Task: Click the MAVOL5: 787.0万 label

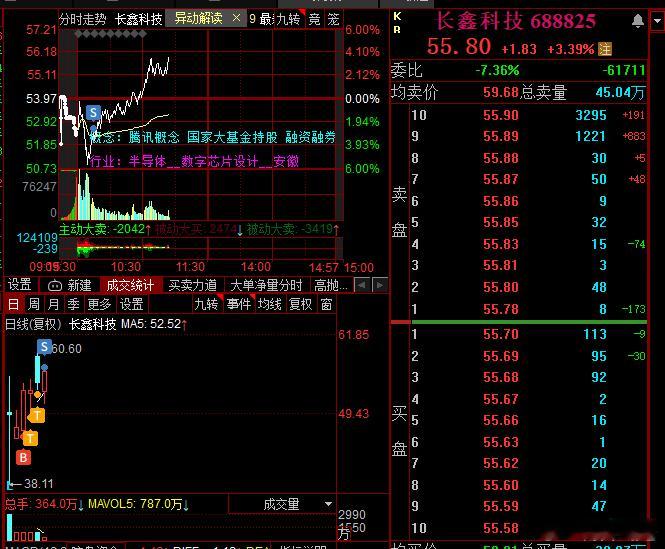Action: click(x=138, y=504)
